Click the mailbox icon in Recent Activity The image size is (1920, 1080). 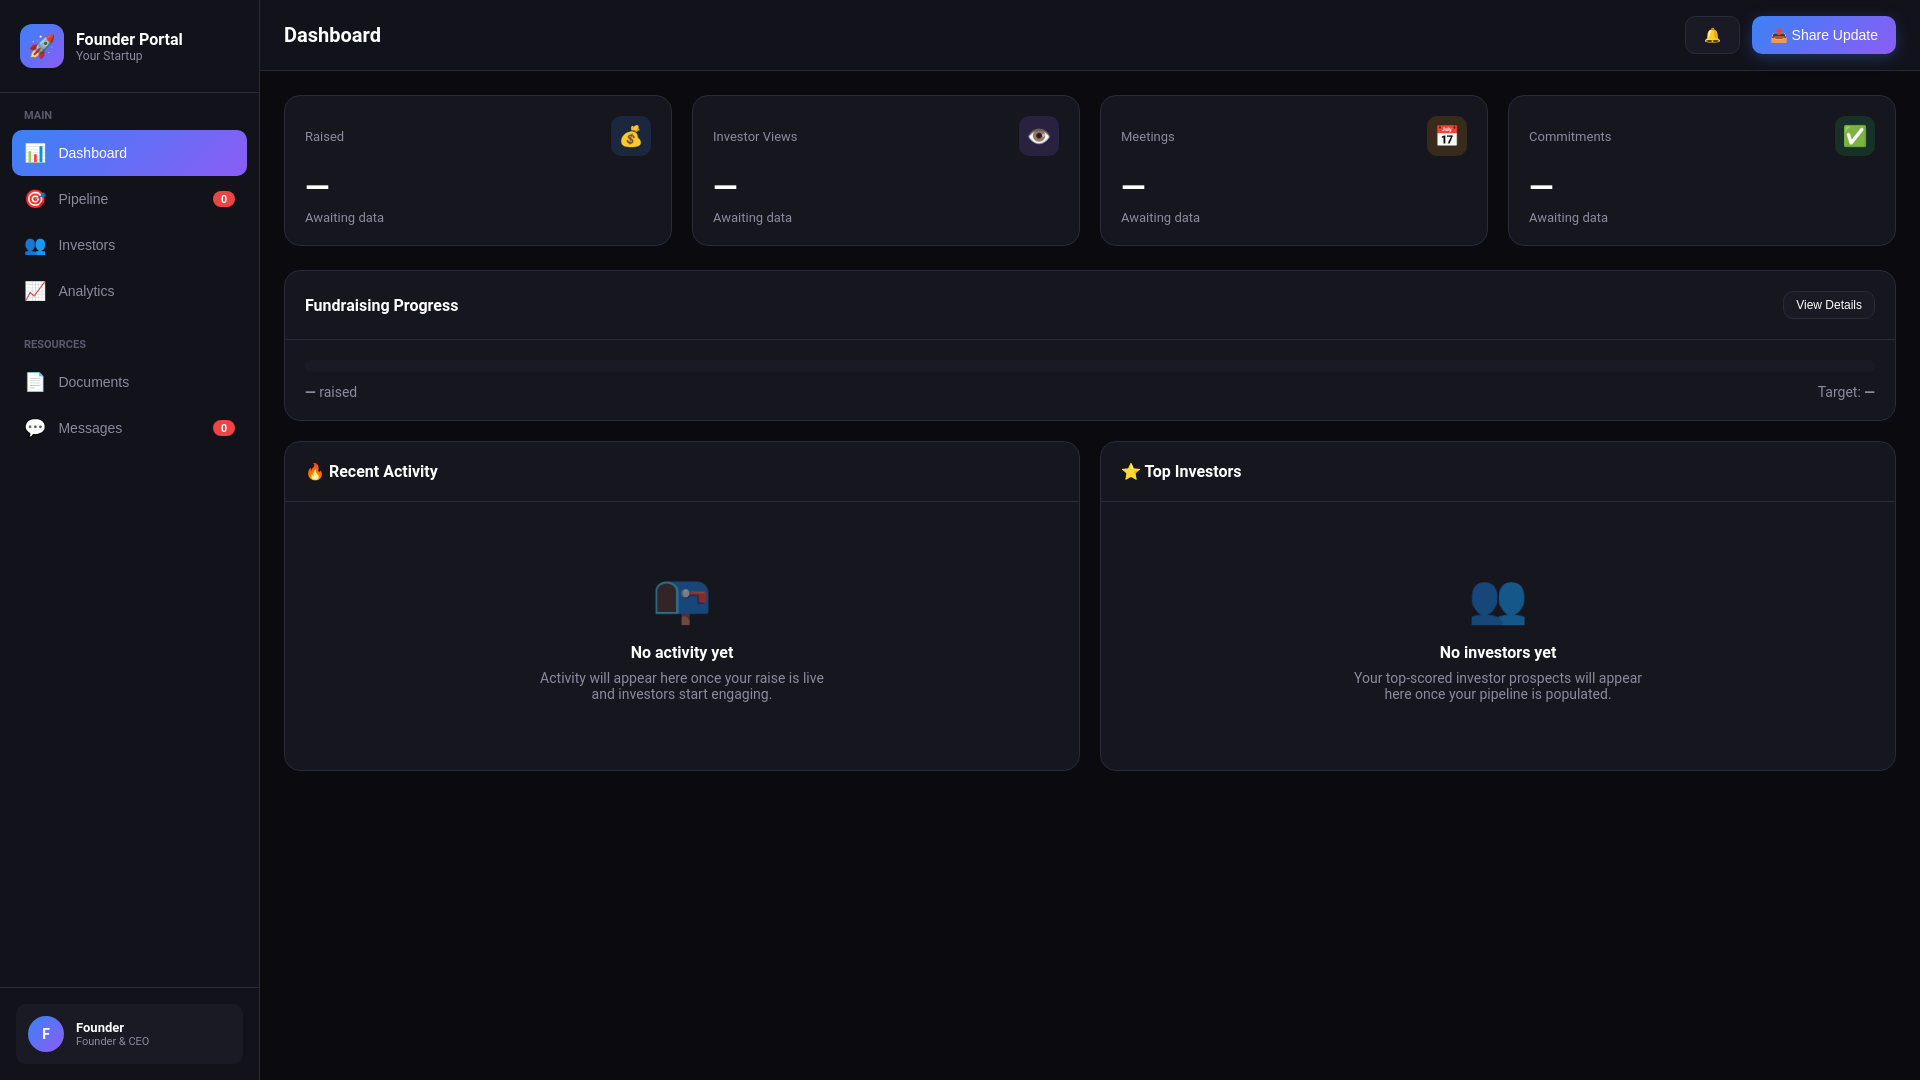click(x=682, y=601)
